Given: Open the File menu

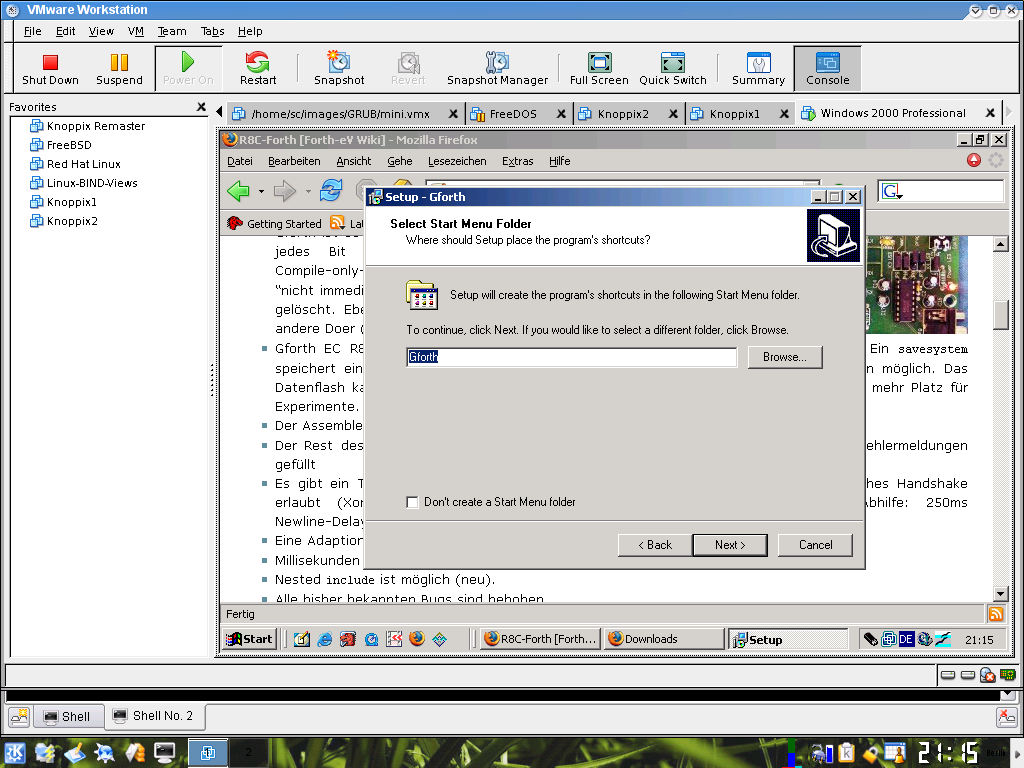Looking at the screenshot, I should (x=33, y=31).
